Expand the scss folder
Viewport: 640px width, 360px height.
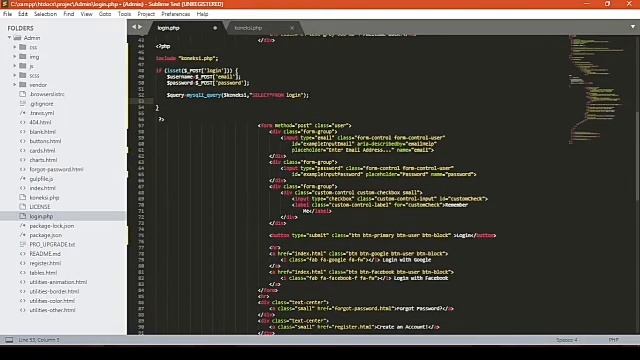pyautogui.click(x=15, y=75)
